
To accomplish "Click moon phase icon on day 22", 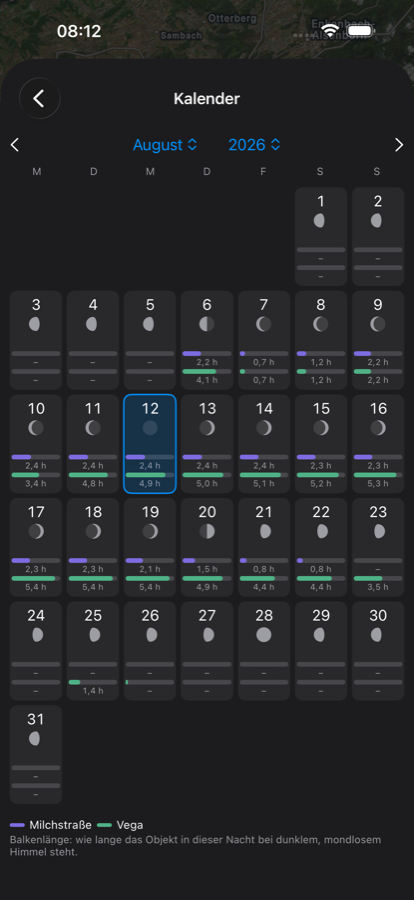I will coord(322,532).
